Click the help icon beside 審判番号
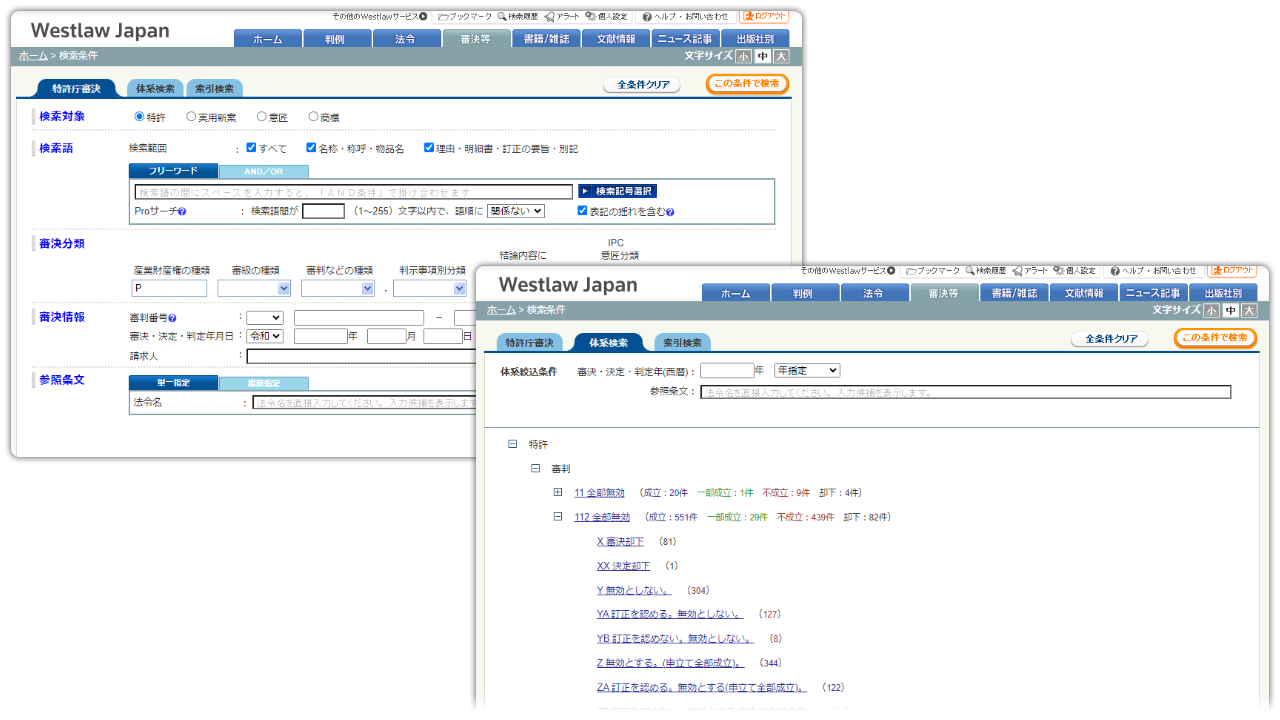This screenshot has height=720, width=1280. [173, 318]
